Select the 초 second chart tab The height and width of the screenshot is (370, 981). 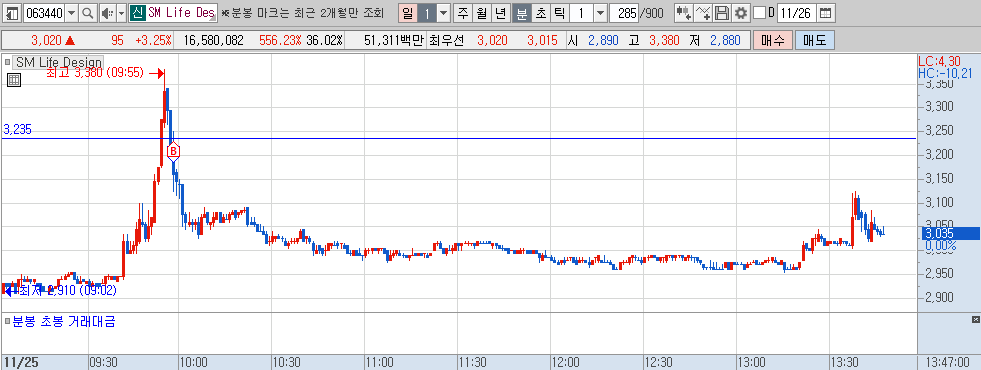pos(540,13)
